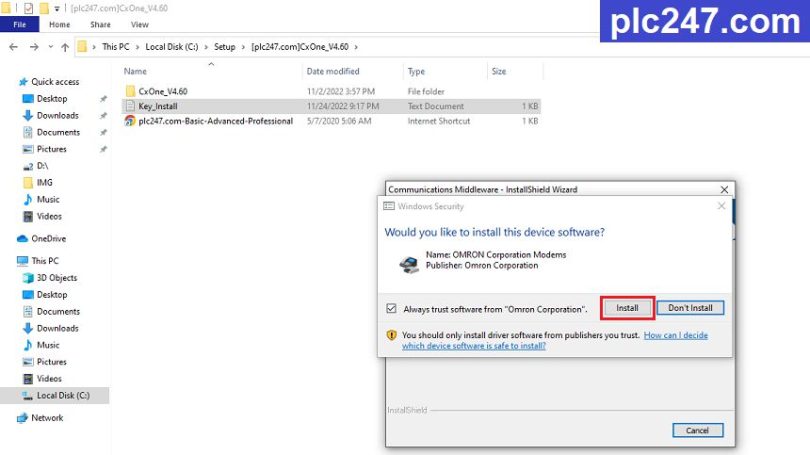Open pinned Desktop under Quick access
Image resolution: width=810 pixels, height=455 pixels.
(52, 99)
